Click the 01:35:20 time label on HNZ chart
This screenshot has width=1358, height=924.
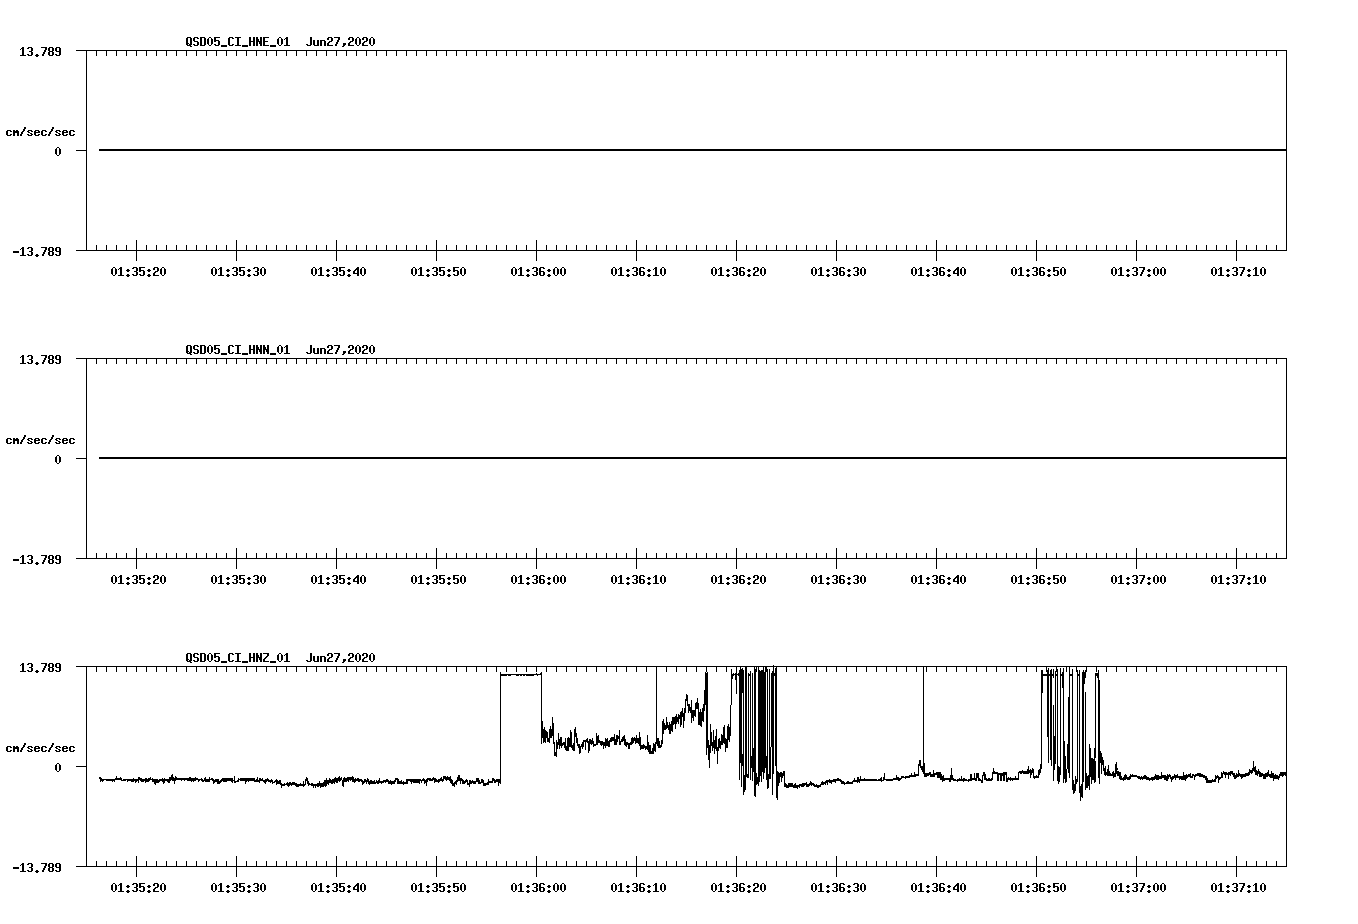point(138,888)
